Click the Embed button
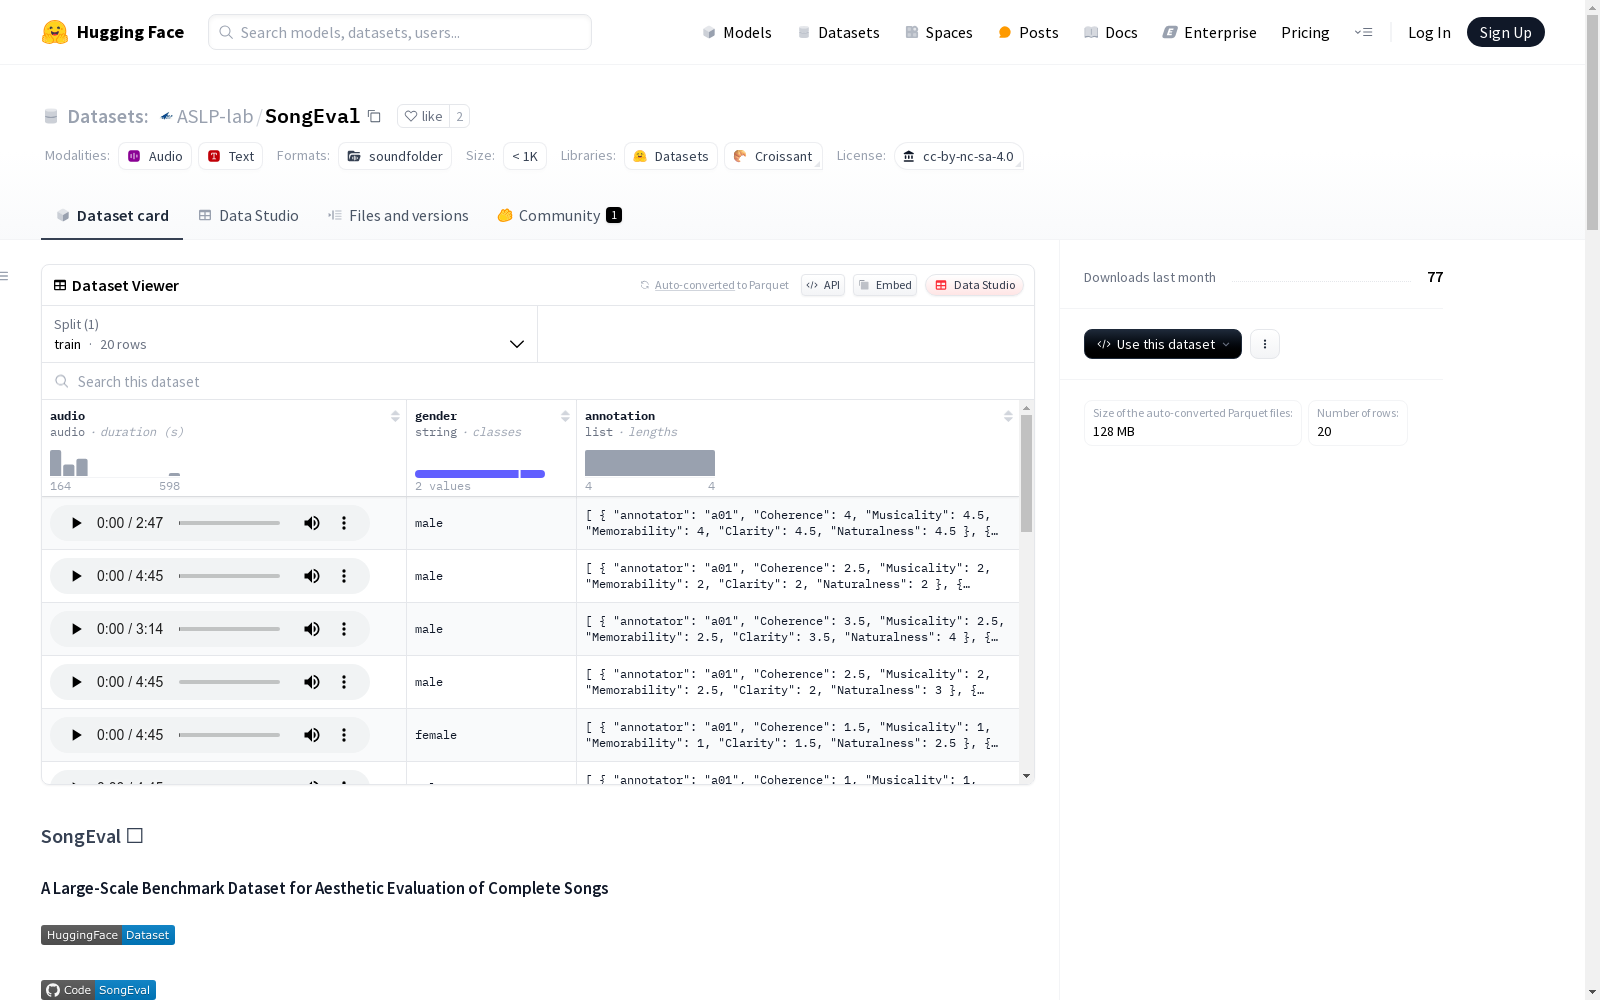This screenshot has height=1000, width=1600. (885, 285)
